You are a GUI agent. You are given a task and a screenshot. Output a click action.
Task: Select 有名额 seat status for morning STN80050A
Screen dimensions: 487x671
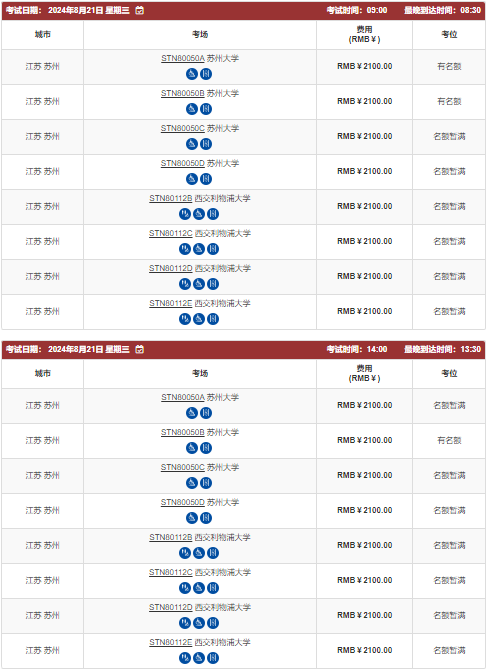449,67
